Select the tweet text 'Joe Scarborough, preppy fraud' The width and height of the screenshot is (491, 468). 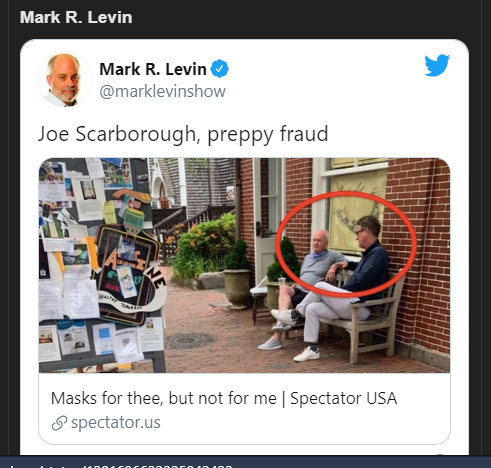(183, 135)
